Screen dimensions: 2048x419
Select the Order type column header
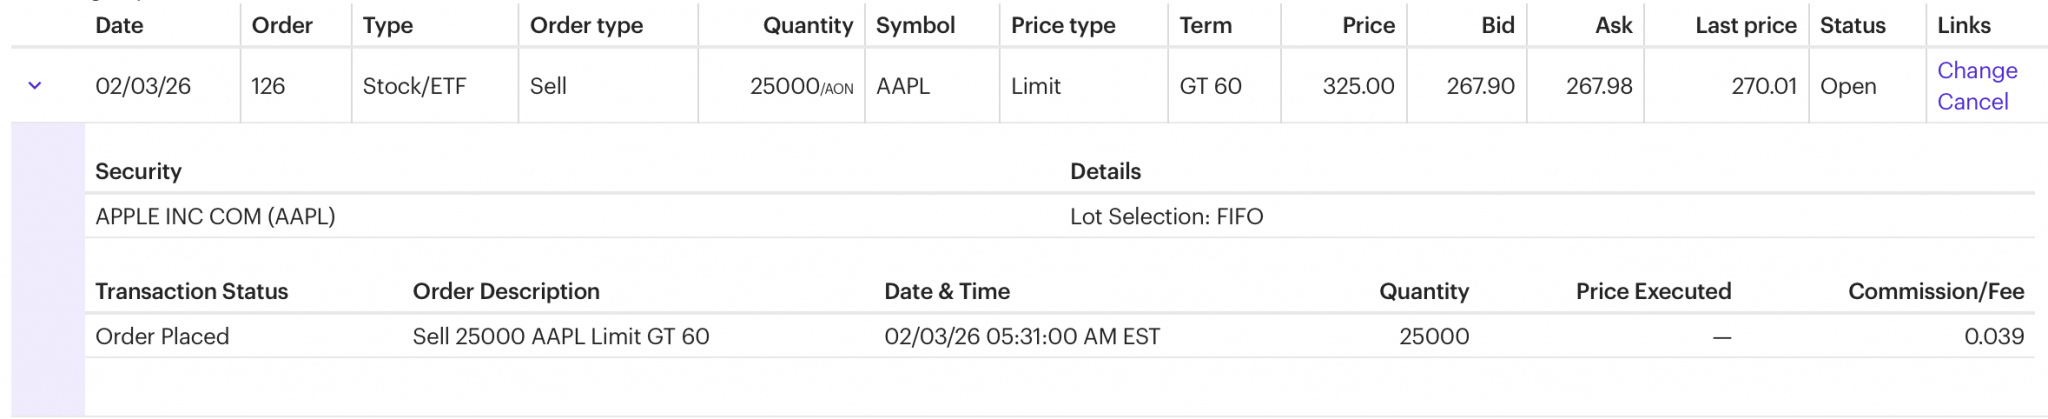tap(586, 26)
